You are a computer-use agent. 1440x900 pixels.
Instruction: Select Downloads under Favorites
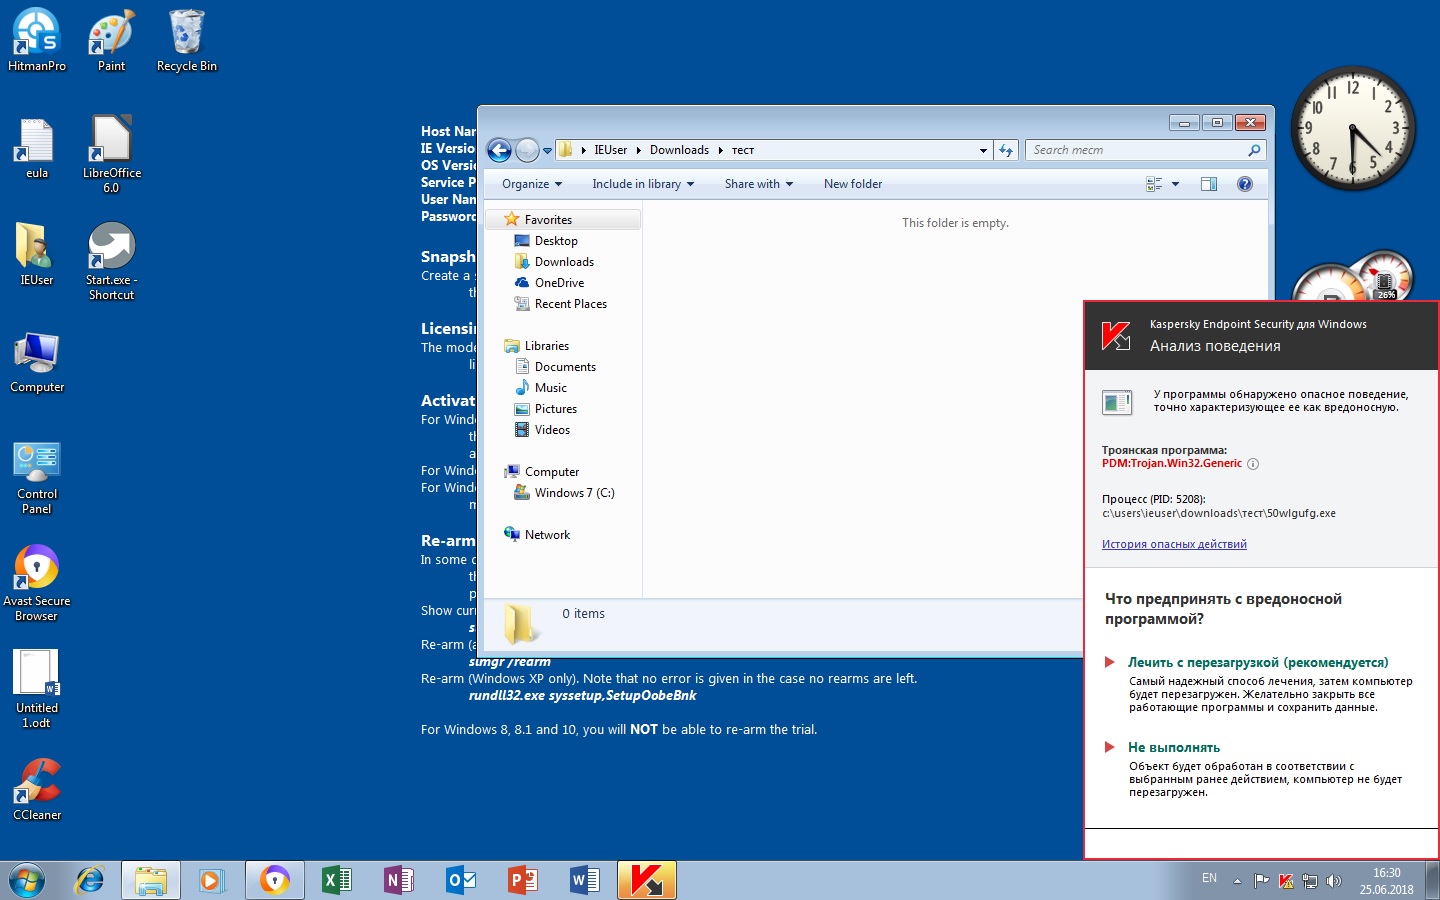564,262
